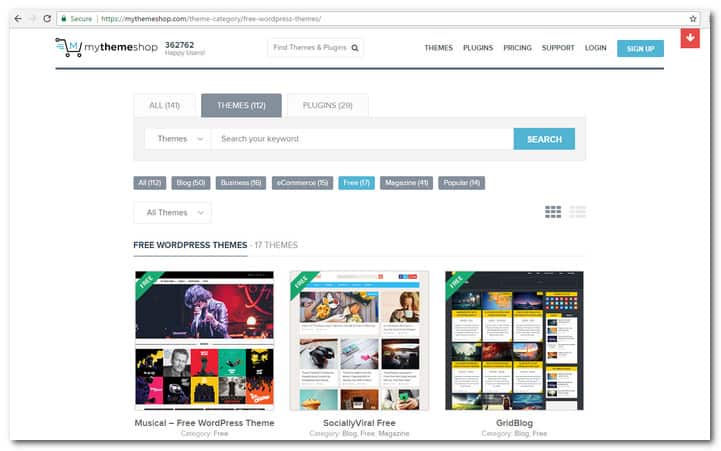Bookmark page with the star icon
Viewport: 721px width, 451px height.
coord(693,18)
